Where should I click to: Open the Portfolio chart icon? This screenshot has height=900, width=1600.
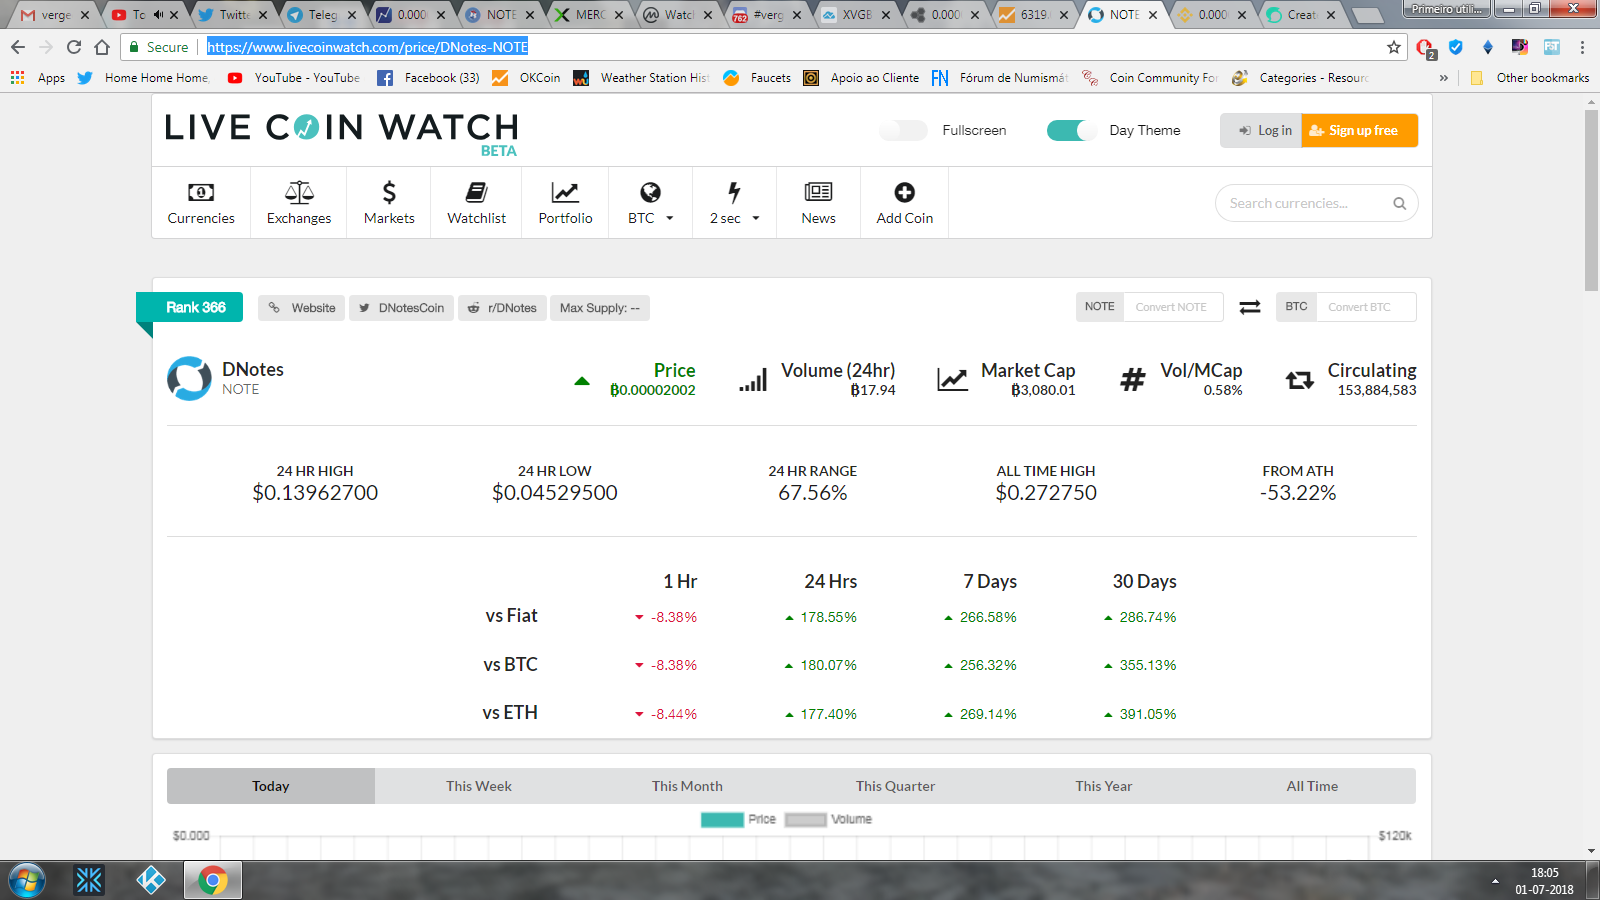point(565,192)
